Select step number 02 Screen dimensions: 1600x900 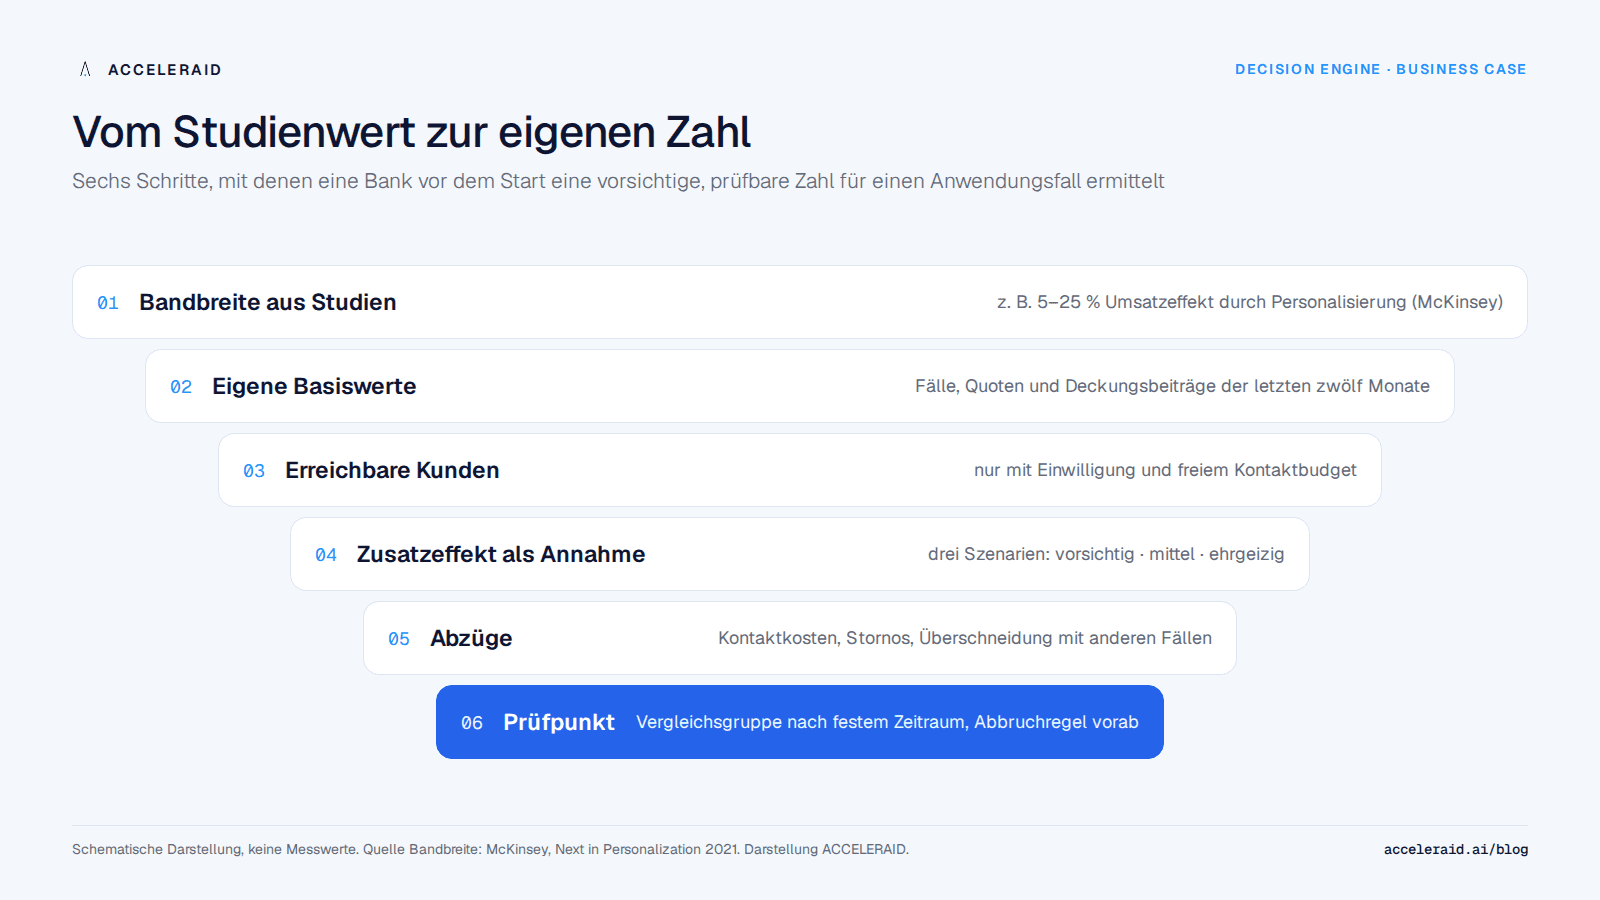click(181, 387)
